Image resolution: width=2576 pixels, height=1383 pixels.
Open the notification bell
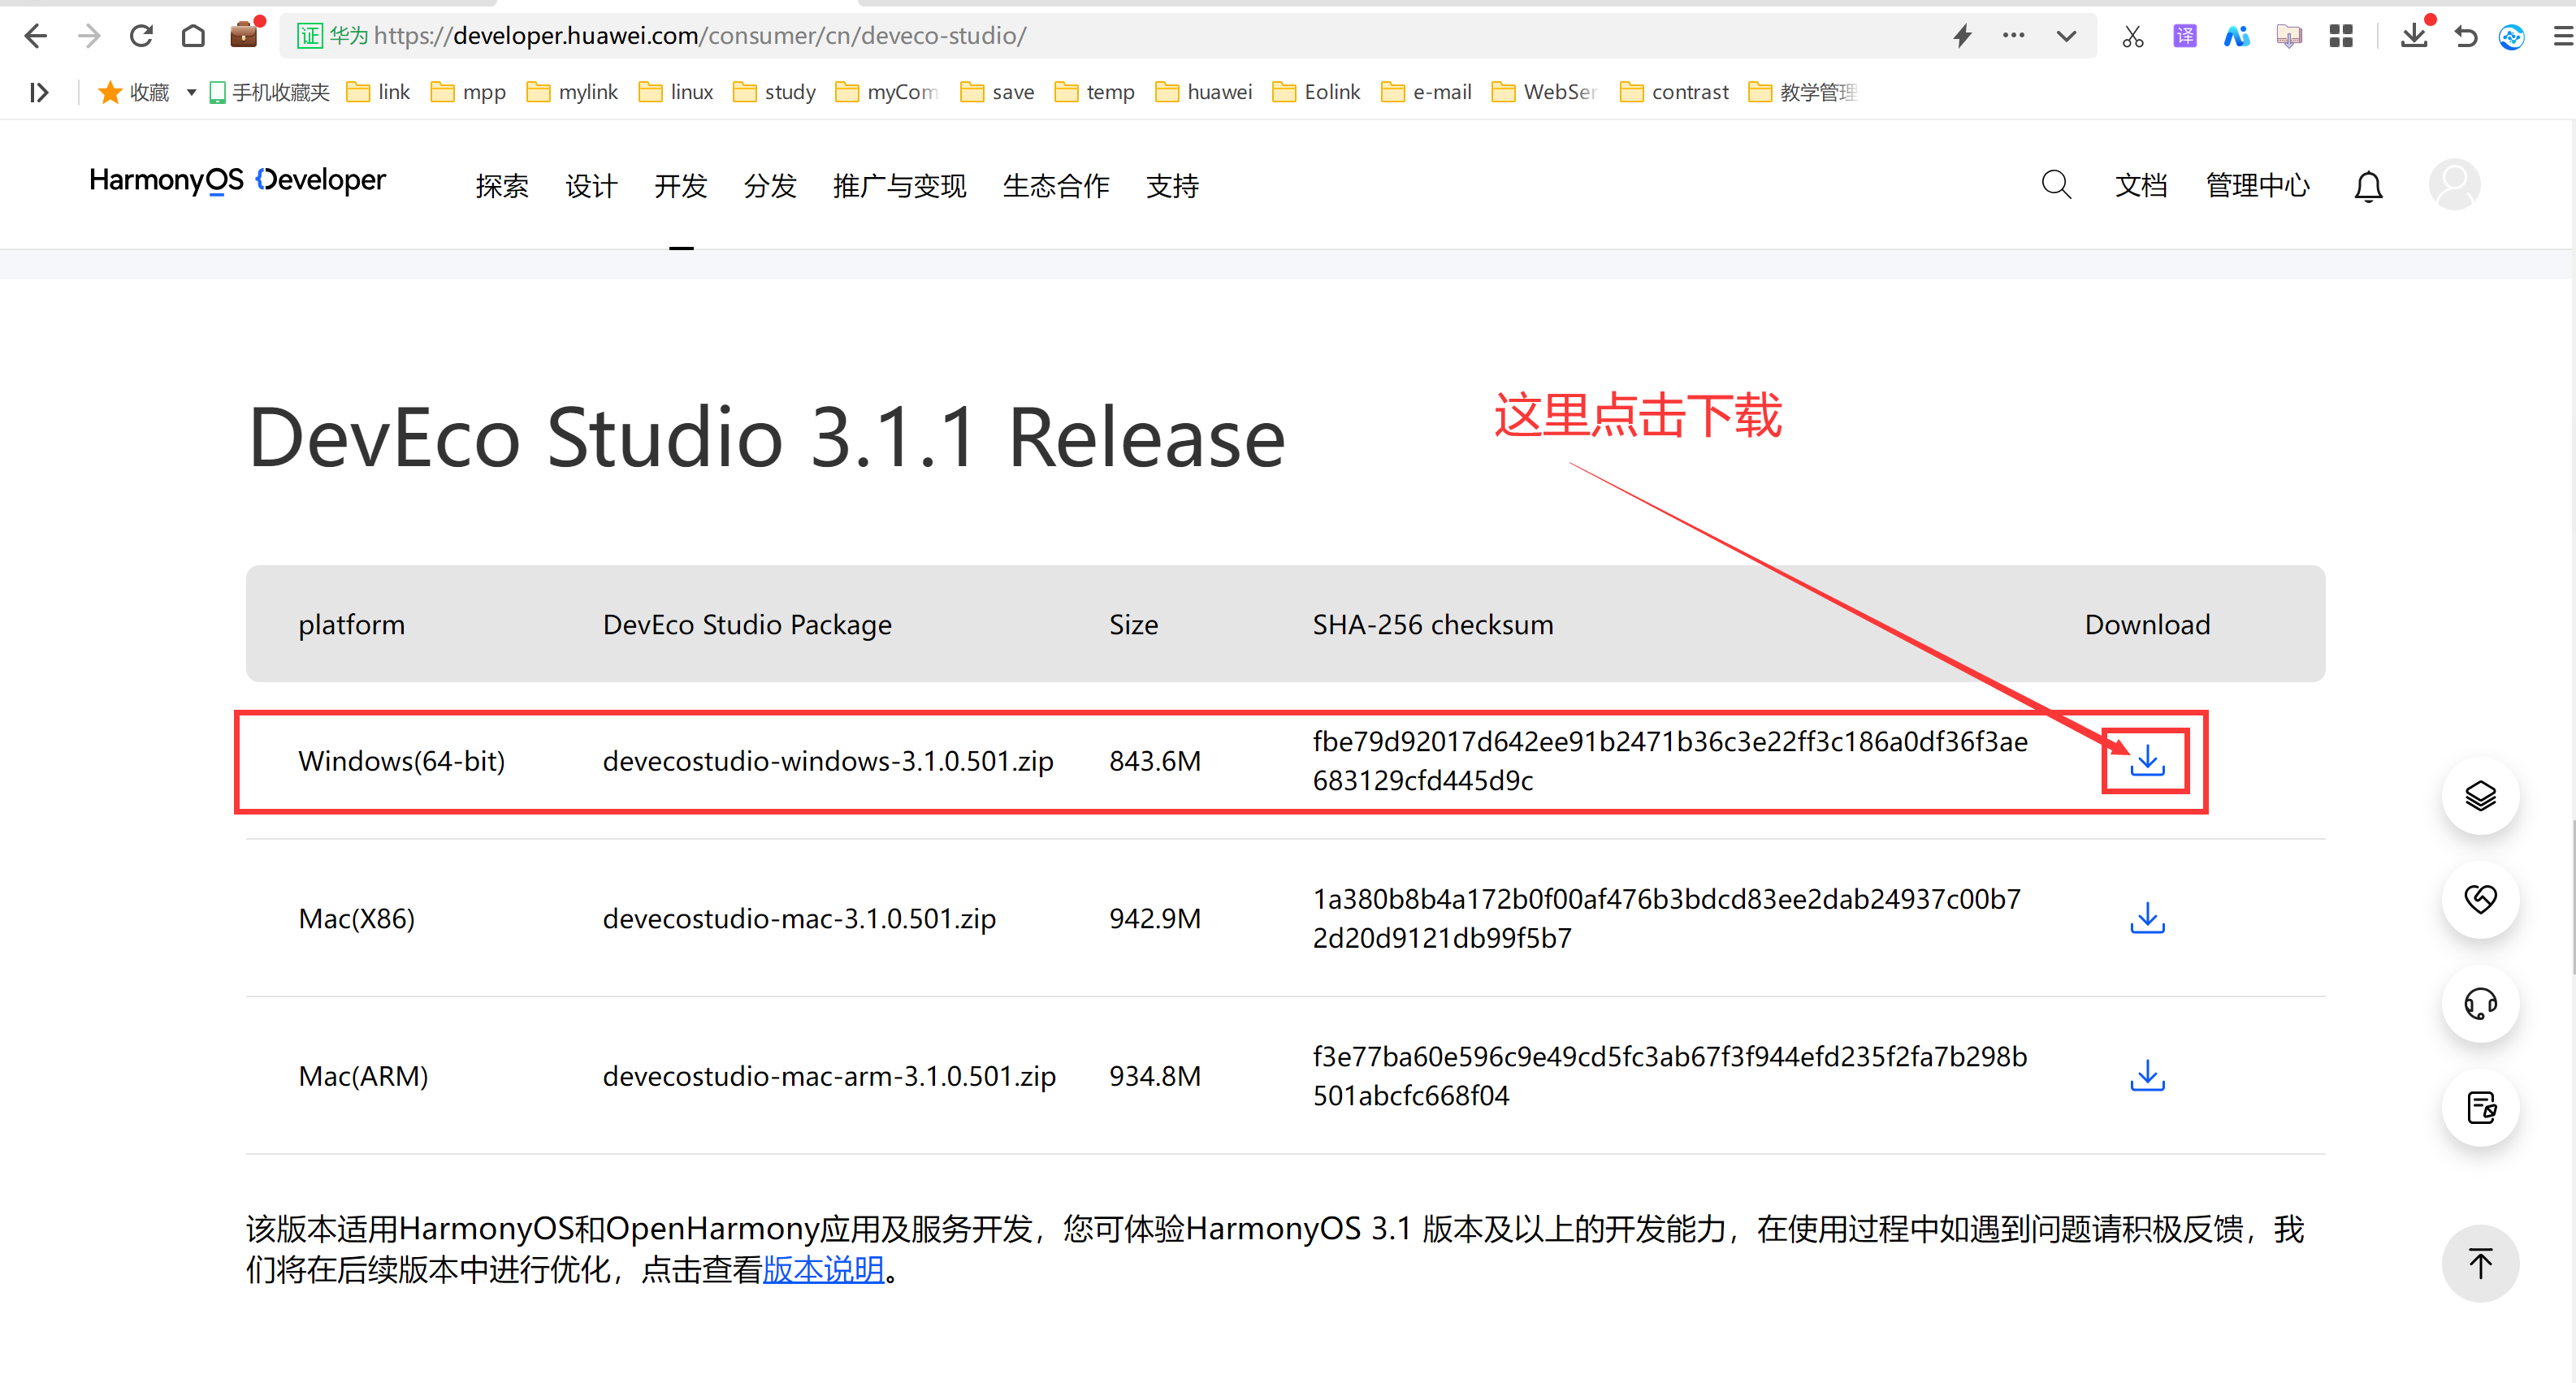2367,186
